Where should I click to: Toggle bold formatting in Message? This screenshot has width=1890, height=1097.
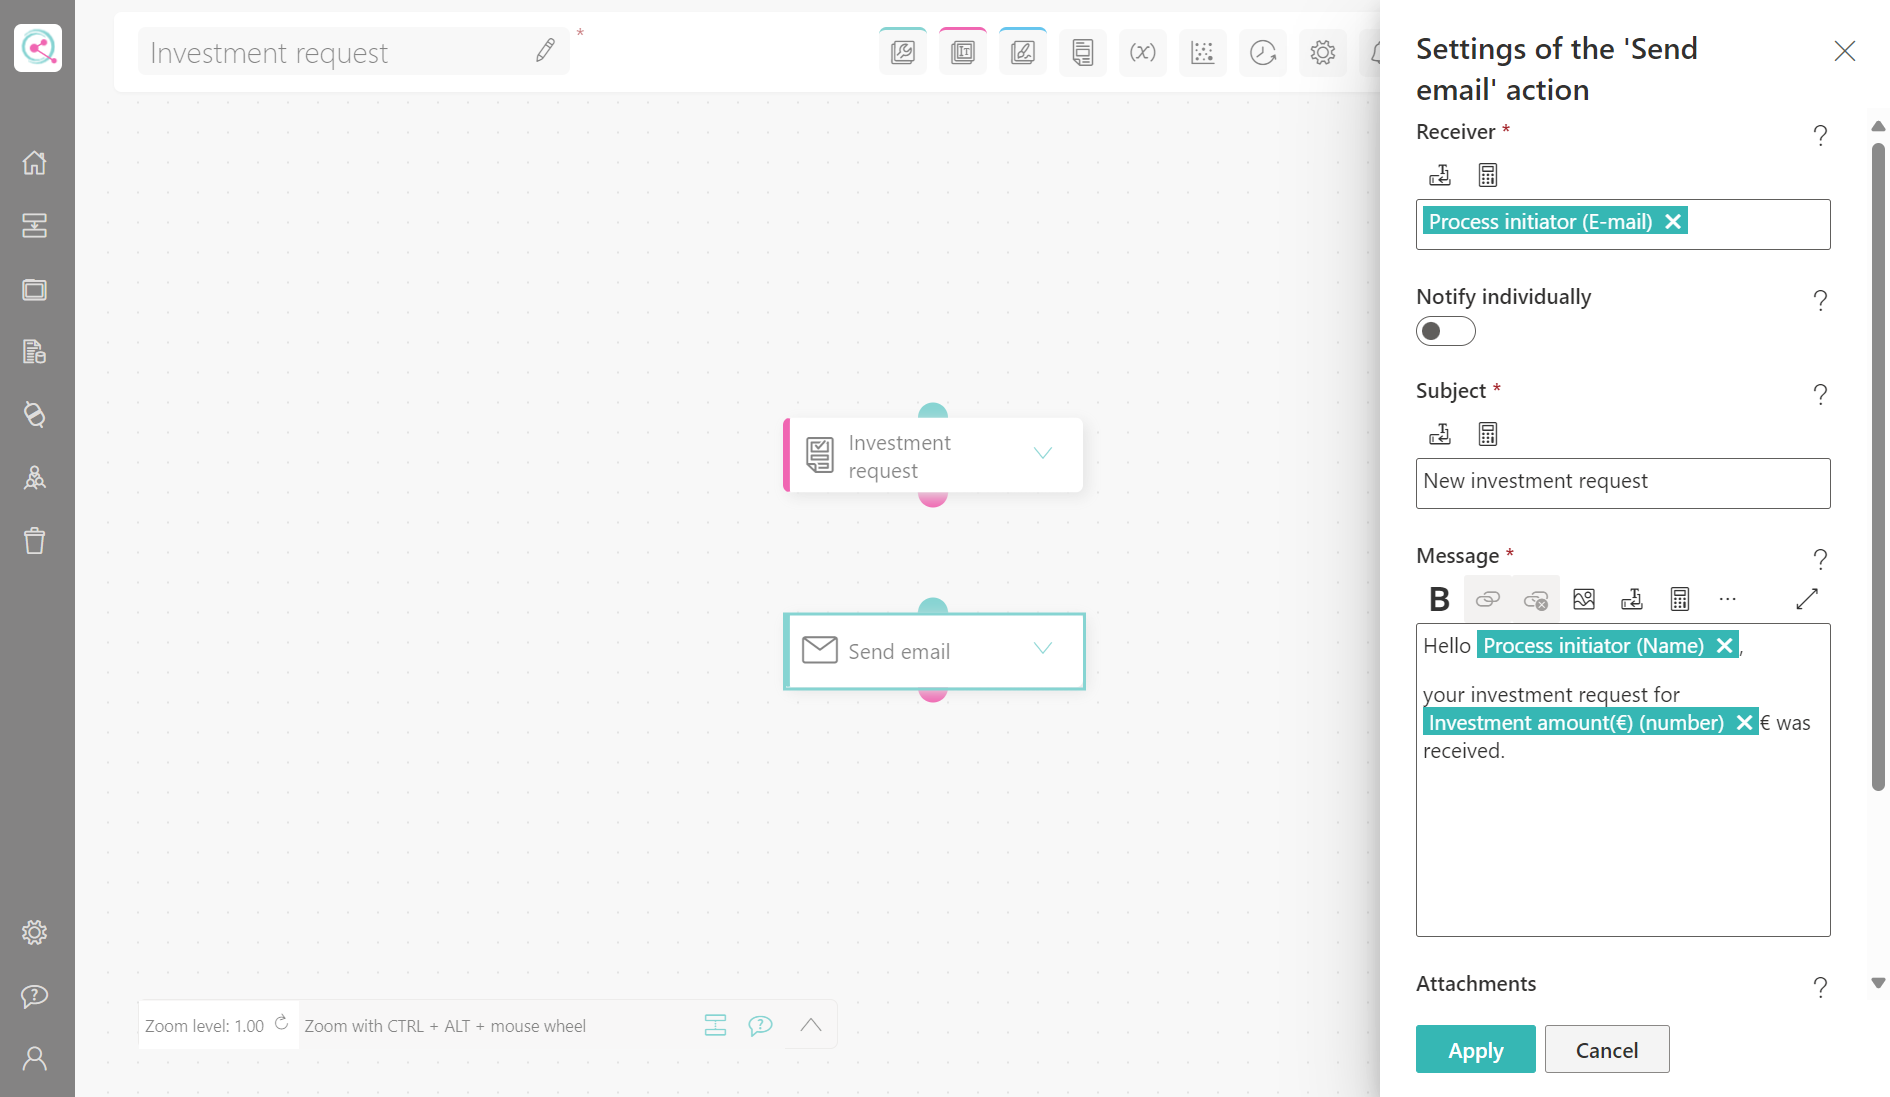[x=1439, y=599]
